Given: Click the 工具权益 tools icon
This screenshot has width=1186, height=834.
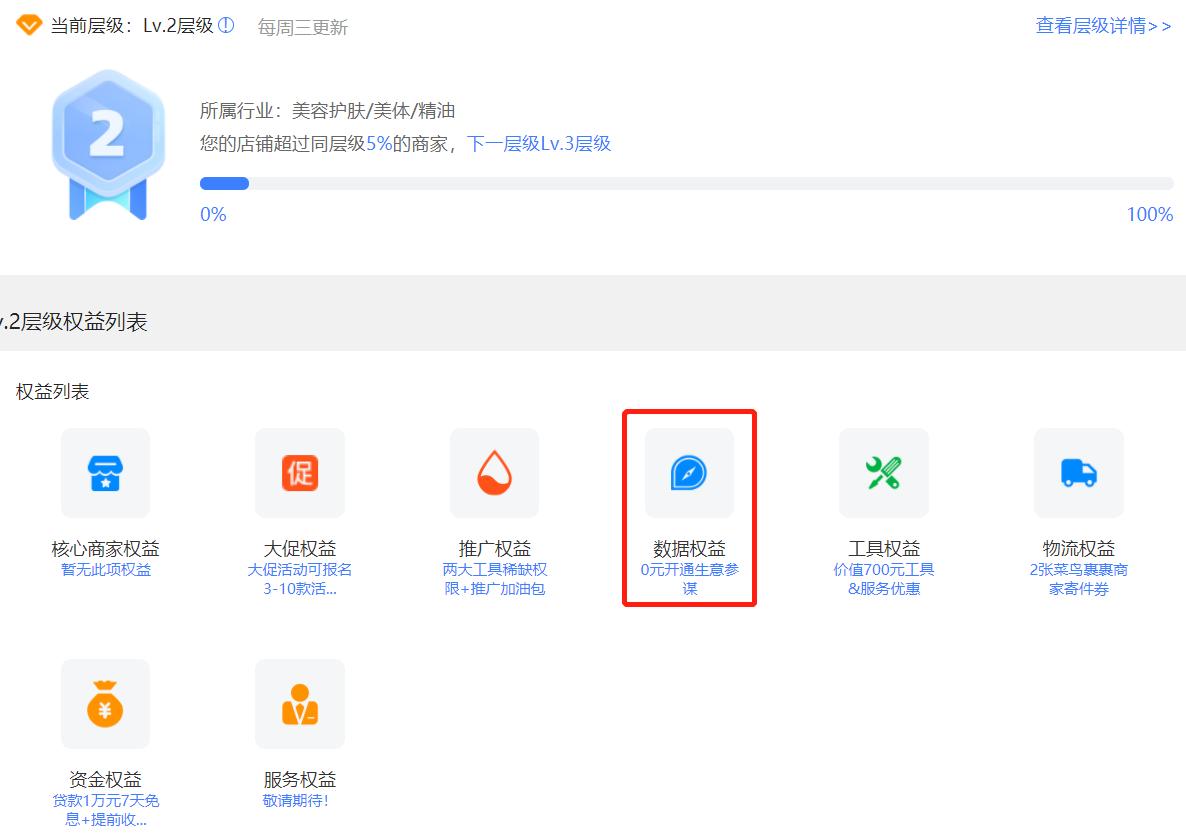Looking at the screenshot, I should tap(883, 472).
